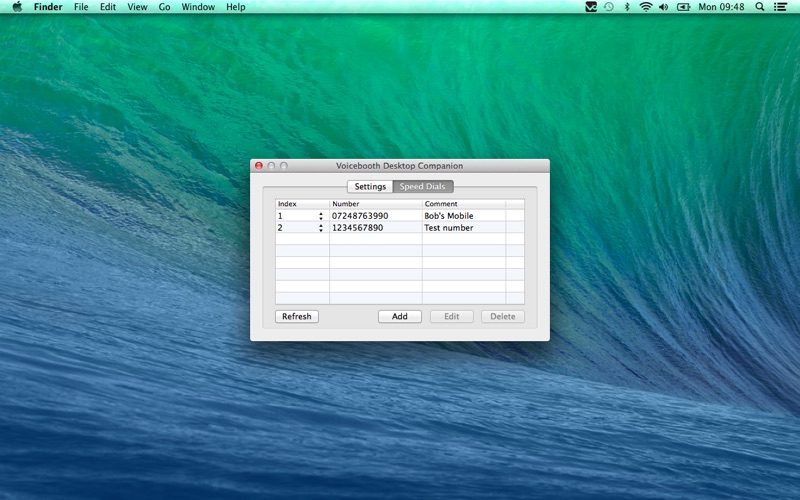Change index stepper for row 1

coord(321,216)
